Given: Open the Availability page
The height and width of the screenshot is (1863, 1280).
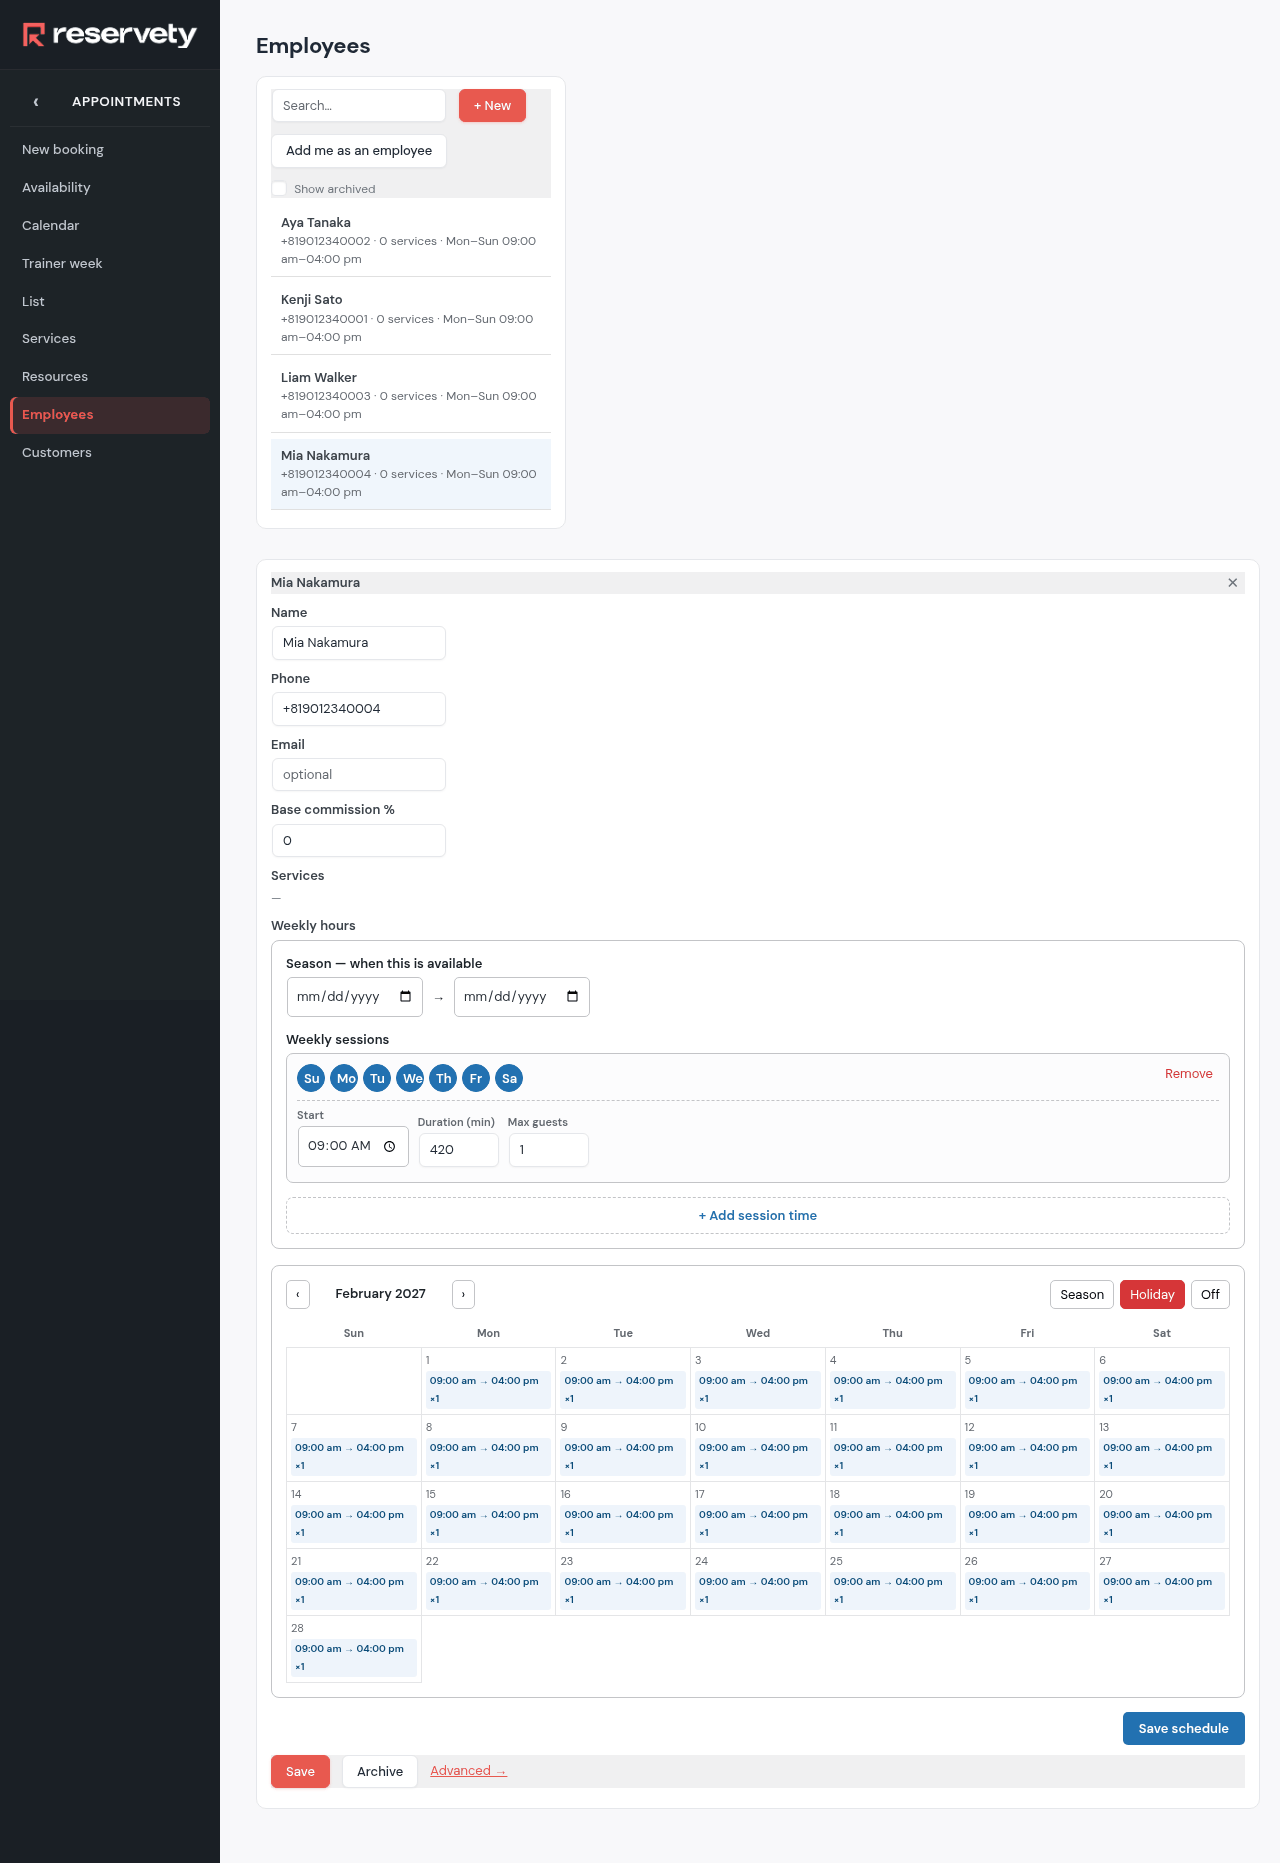Looking at the screenshot, I should pyautogui.click(x=110, y=188).
